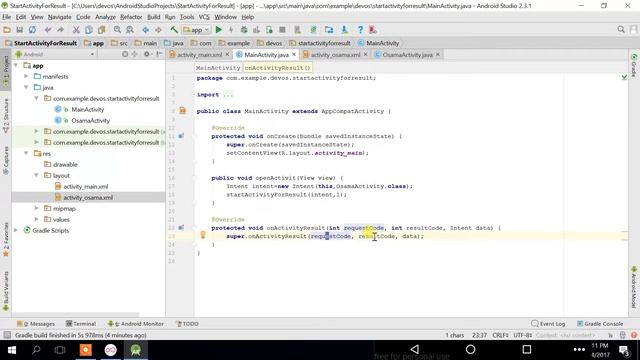The width and height of the screenshot is (640, 360).
Task: Select MainActivity in the project tree
Action: [x=87, y=109]
